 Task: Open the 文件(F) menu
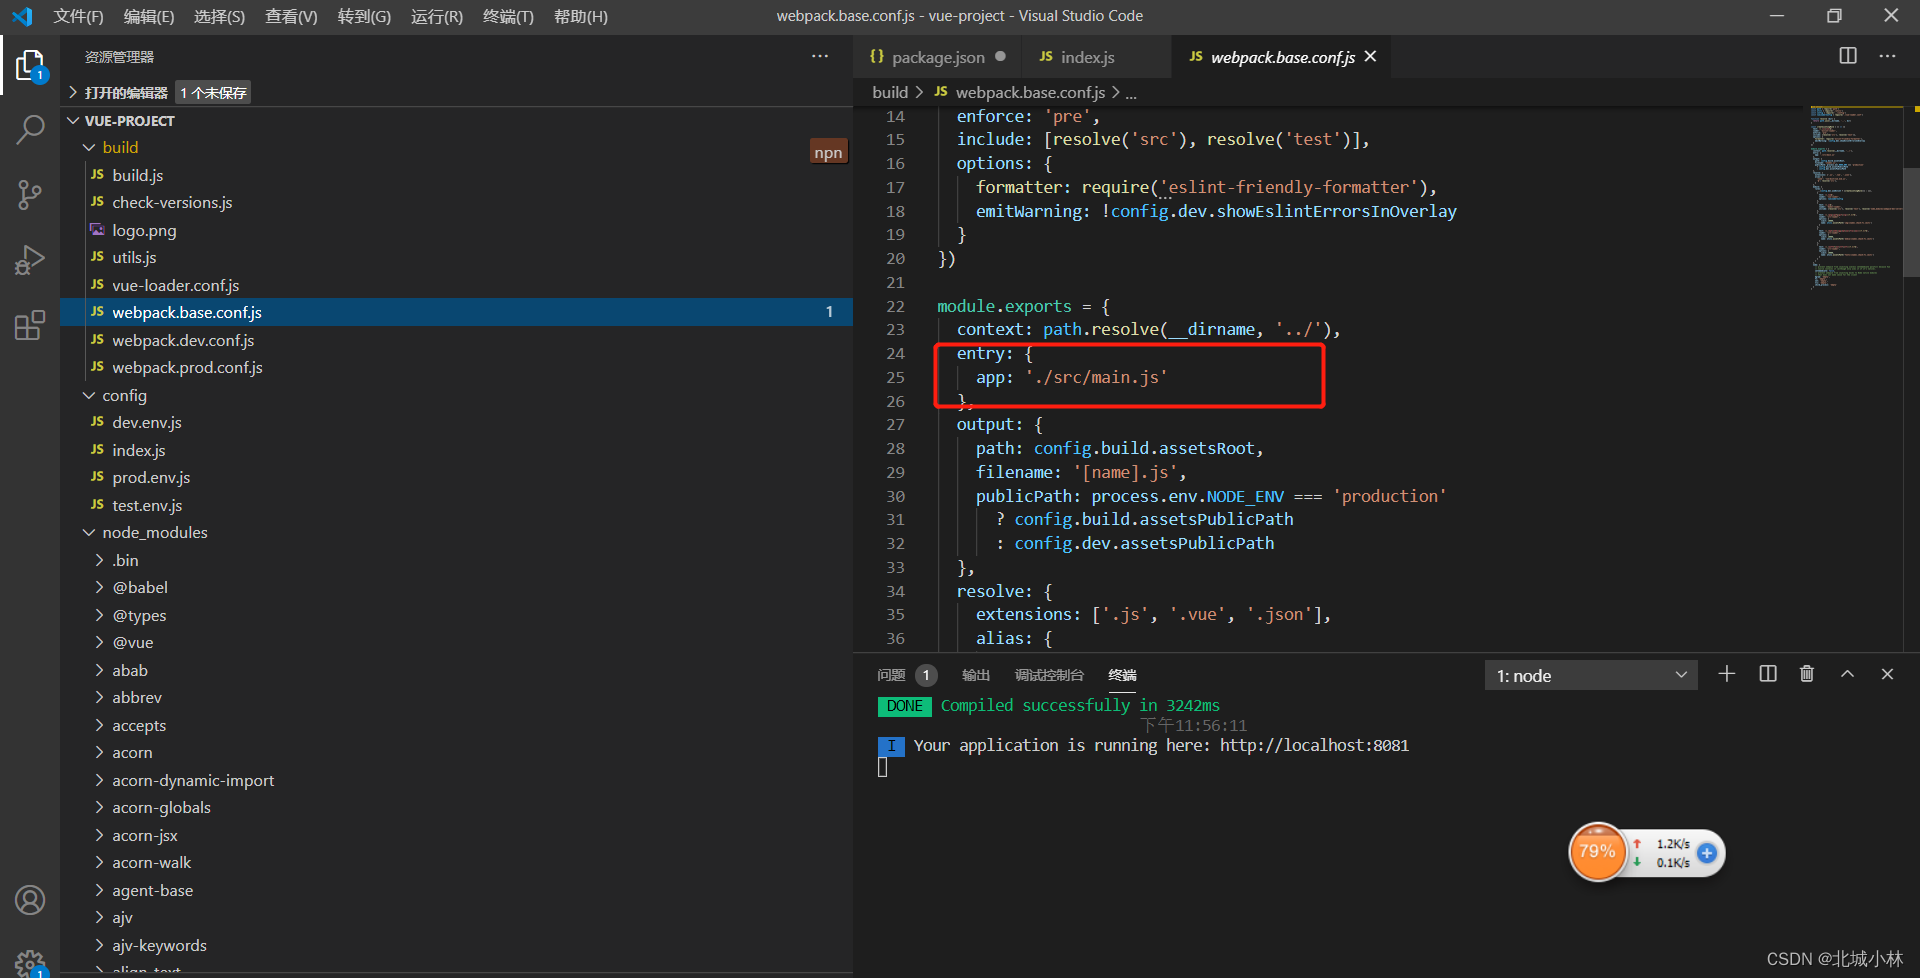[x=78, y=16]
